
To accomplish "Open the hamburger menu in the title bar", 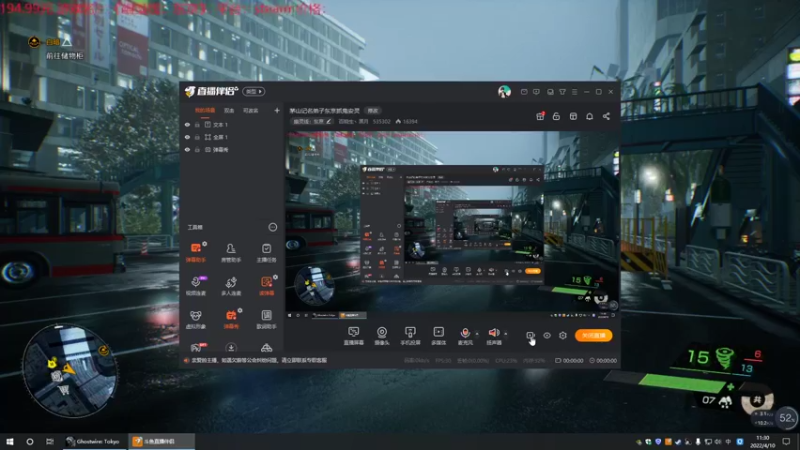I will pos(574,92).
